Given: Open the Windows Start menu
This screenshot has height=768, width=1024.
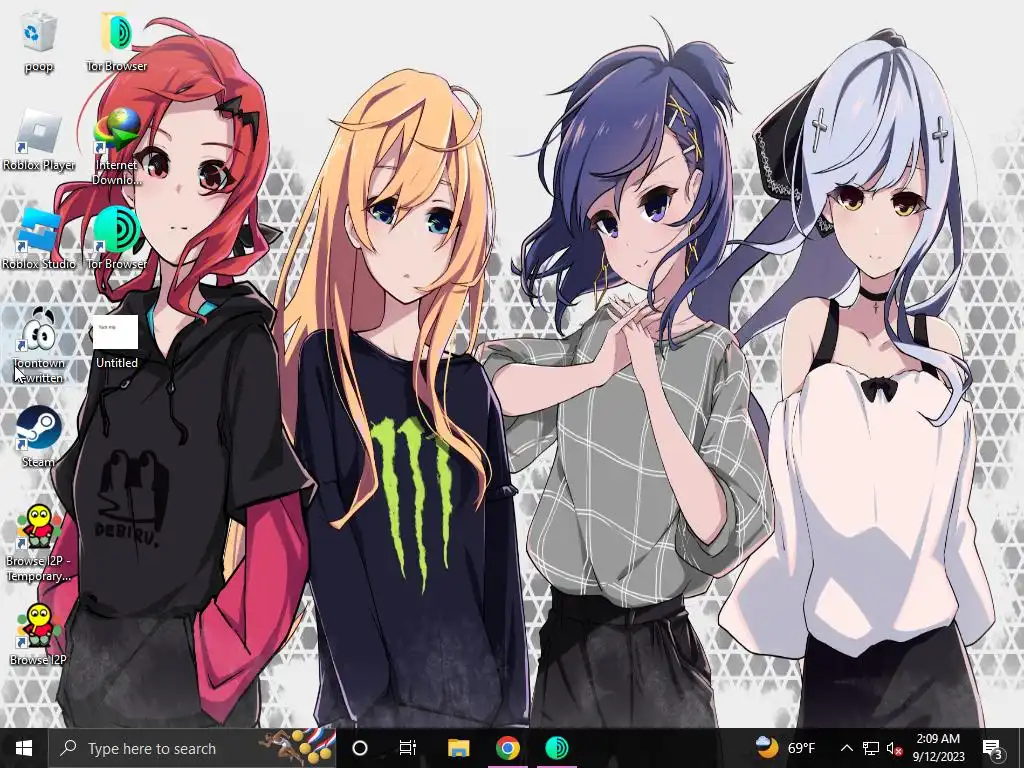Looking at the screenshot, I should (24, 748).
